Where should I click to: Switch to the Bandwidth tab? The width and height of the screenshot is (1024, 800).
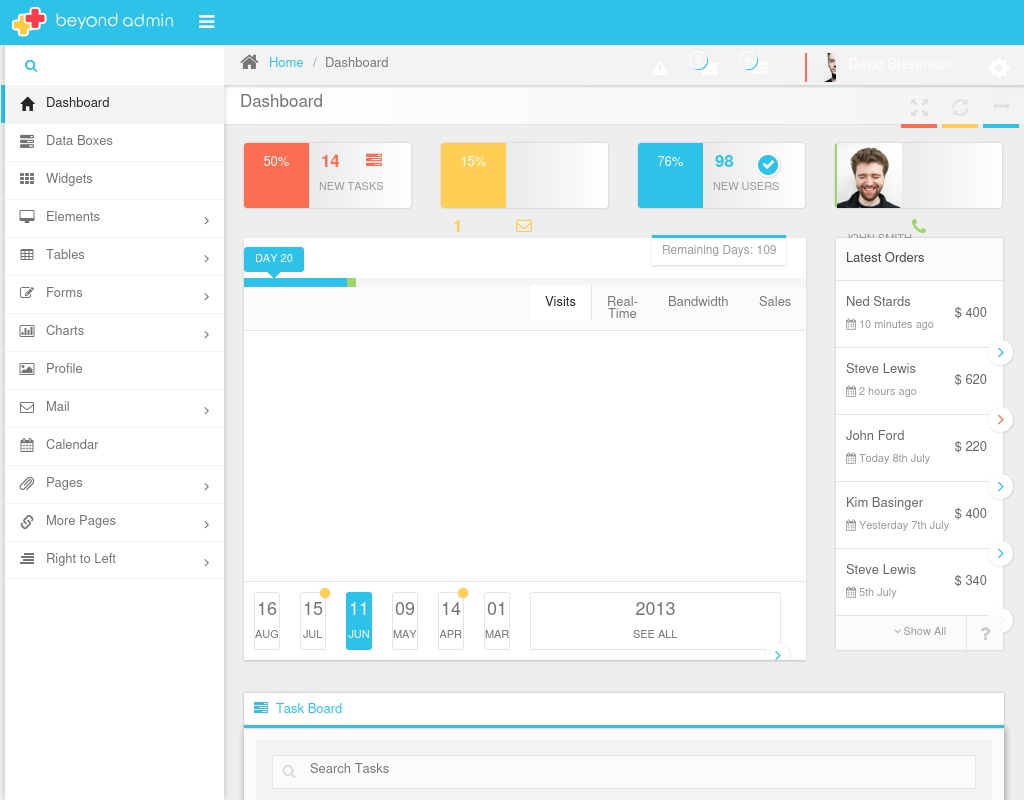point(698,302)
